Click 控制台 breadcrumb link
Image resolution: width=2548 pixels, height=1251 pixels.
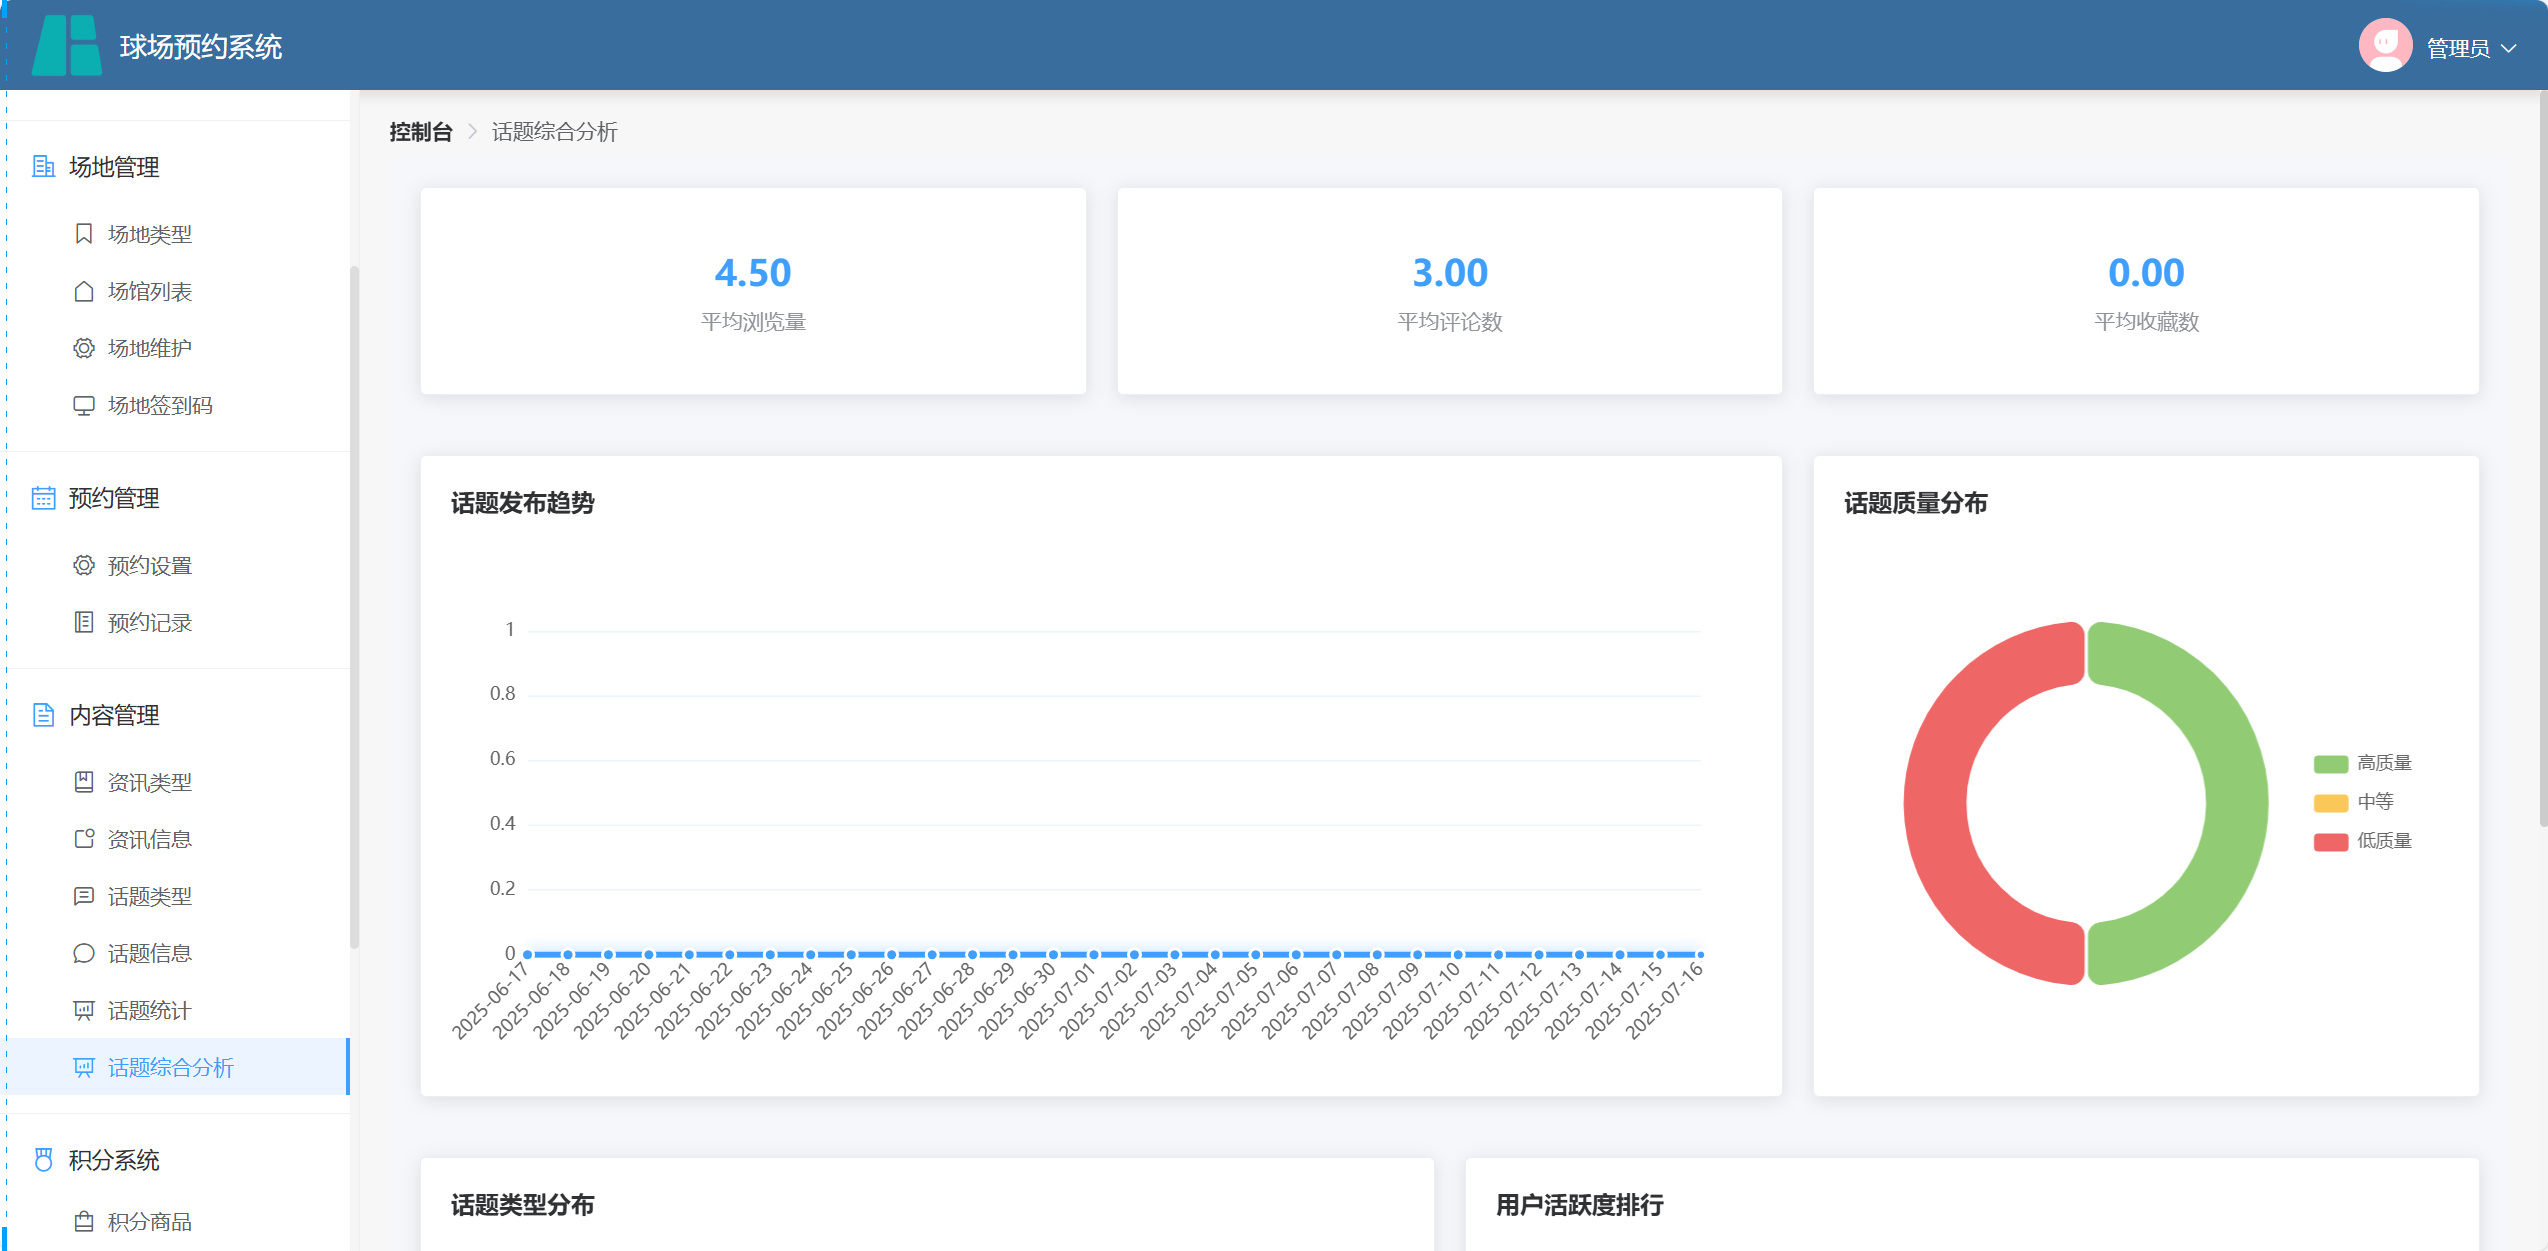click(420, 132)
